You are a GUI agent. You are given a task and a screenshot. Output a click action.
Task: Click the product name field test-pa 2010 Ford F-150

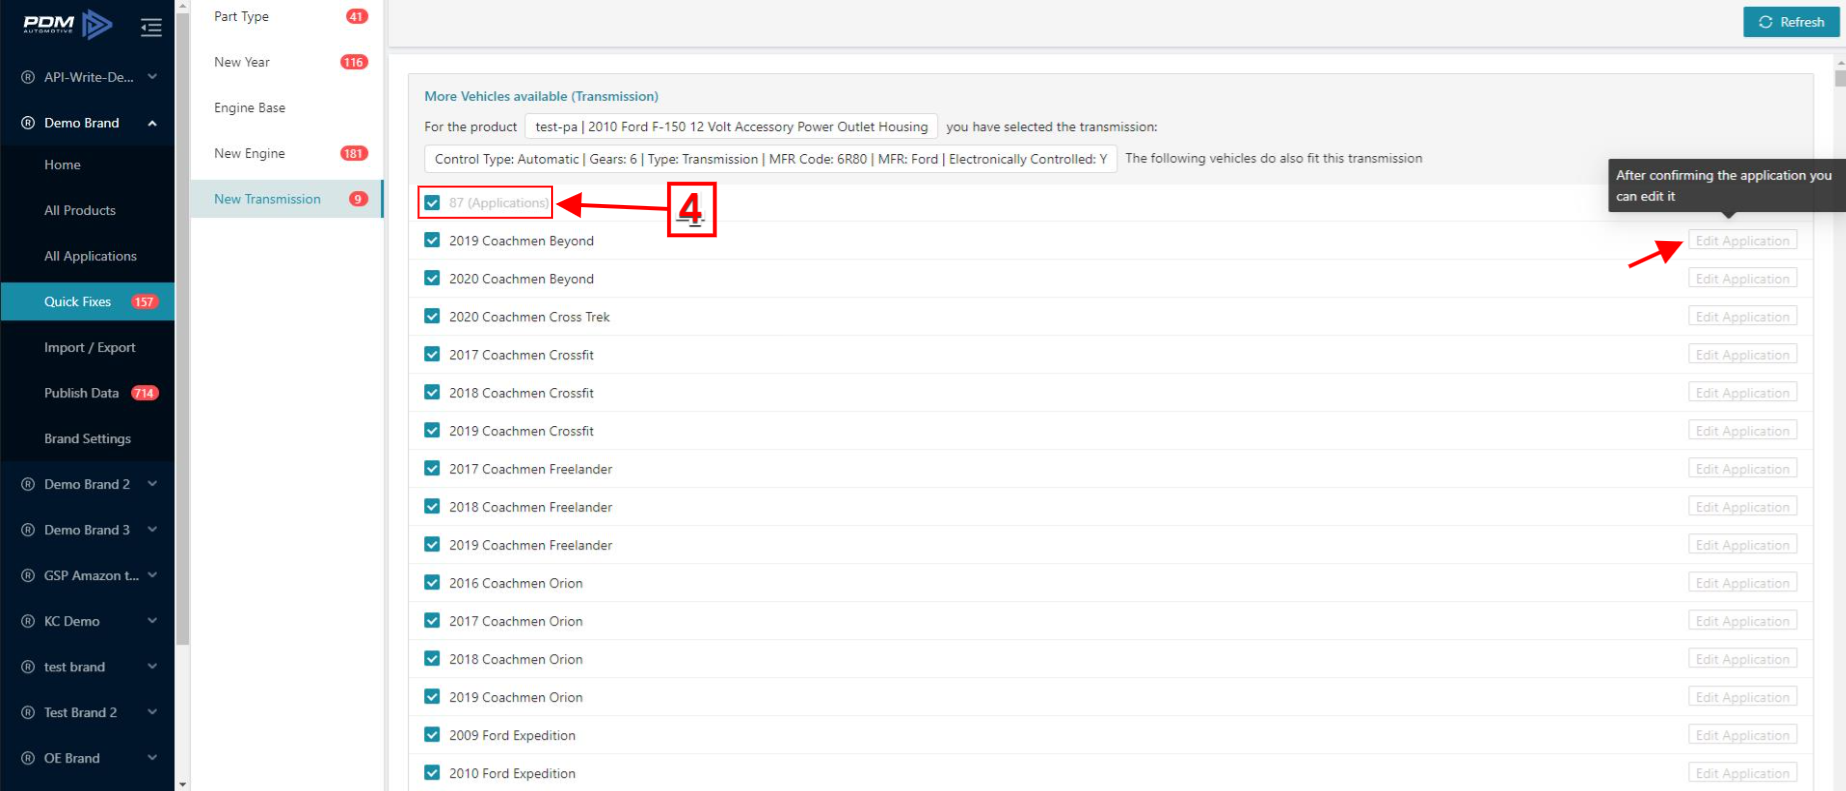tap(731, 127)
